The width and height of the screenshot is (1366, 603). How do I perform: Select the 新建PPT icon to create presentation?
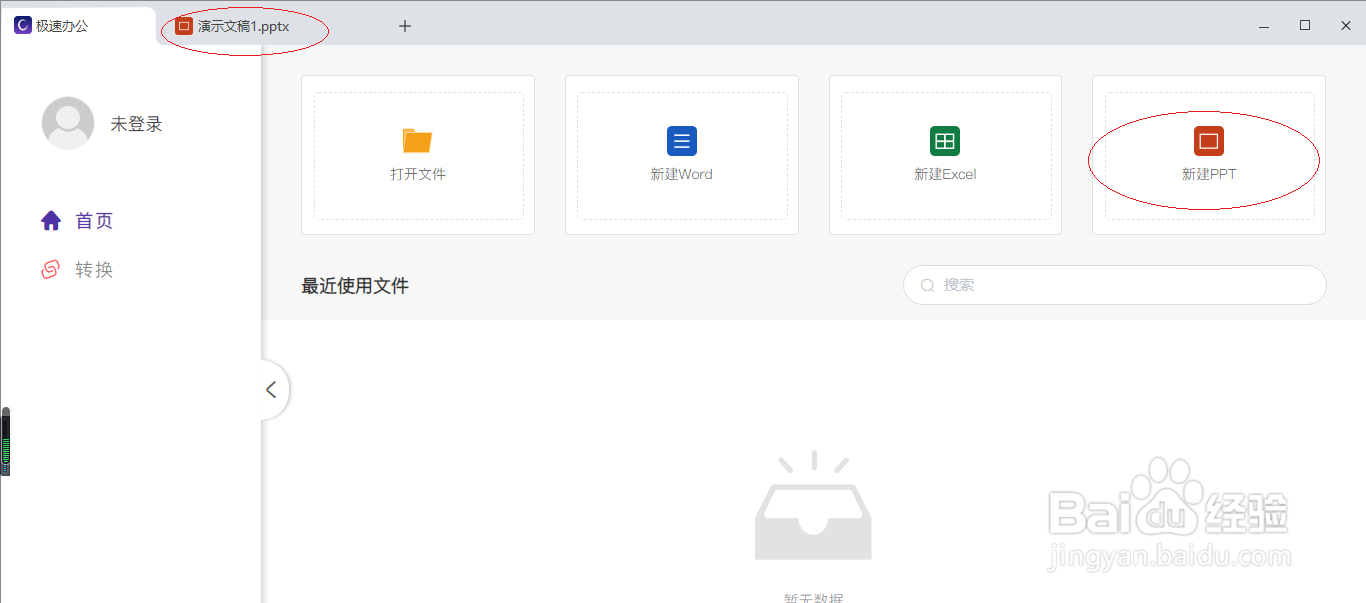click(x=1208, y=141)
